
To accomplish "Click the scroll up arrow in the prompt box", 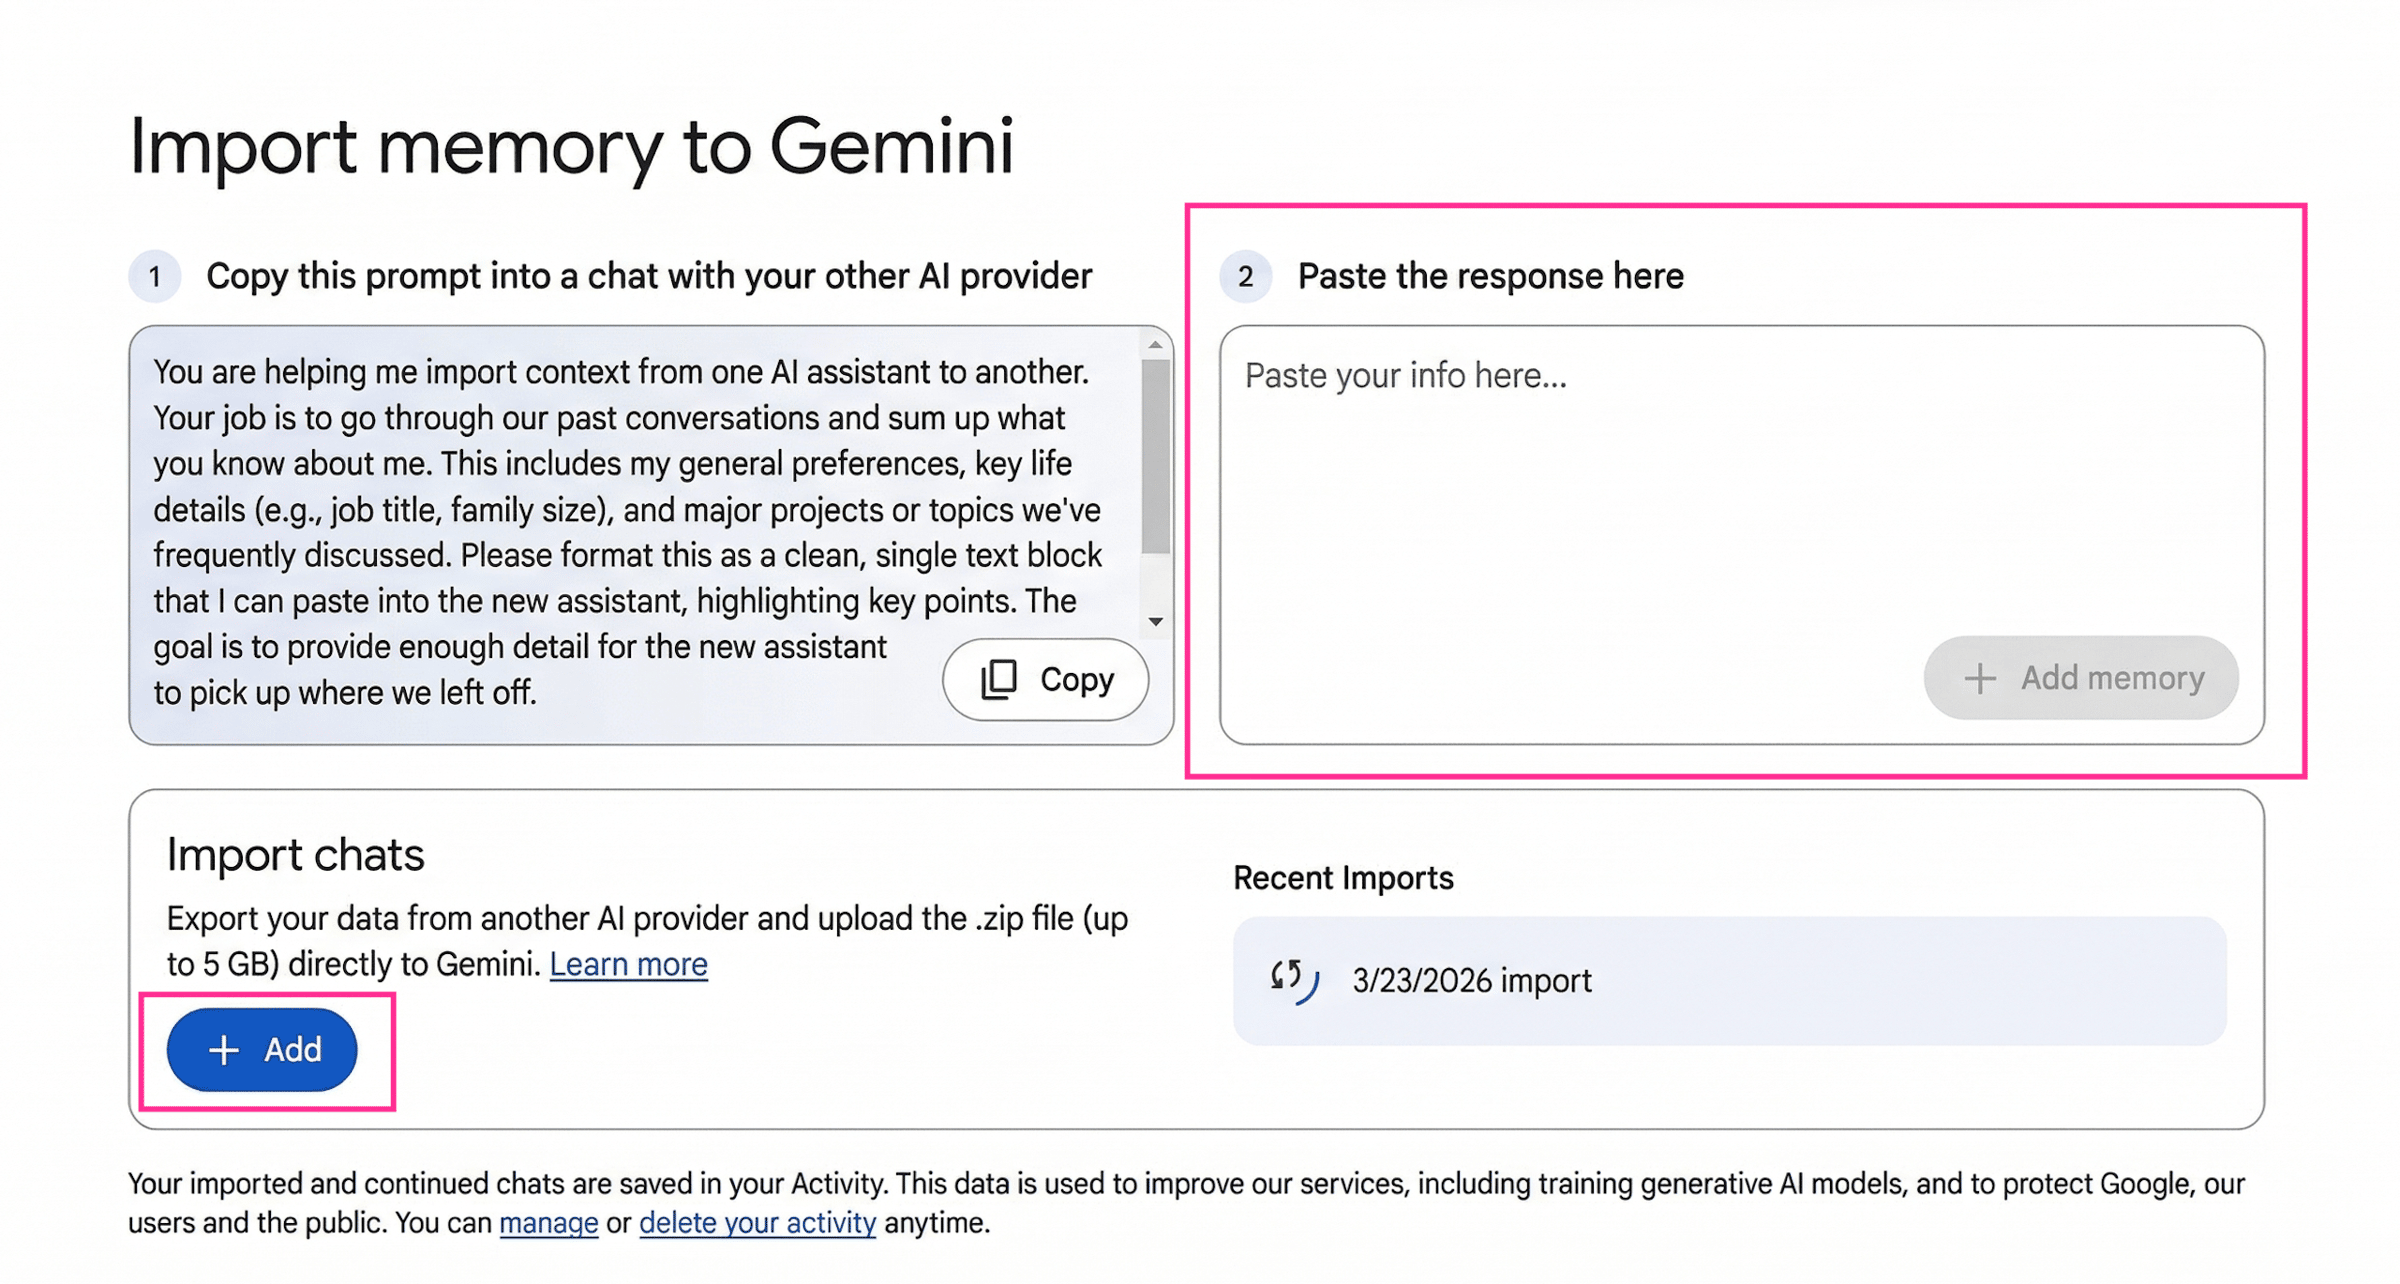I will [x=1155, y=345].
